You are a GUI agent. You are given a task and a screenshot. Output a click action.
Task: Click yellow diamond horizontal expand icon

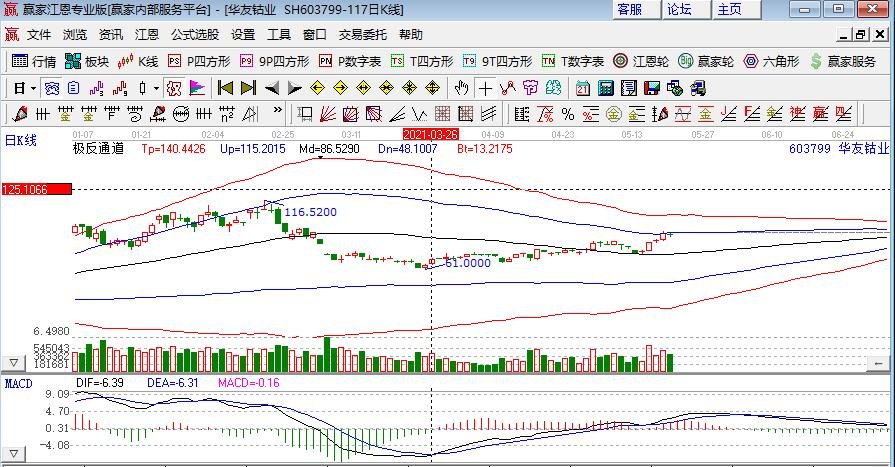click(364, 88)
